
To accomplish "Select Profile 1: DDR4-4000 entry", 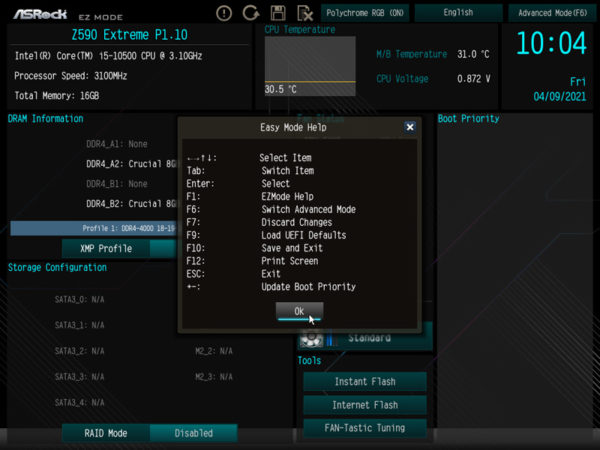I will pos(94,228).
